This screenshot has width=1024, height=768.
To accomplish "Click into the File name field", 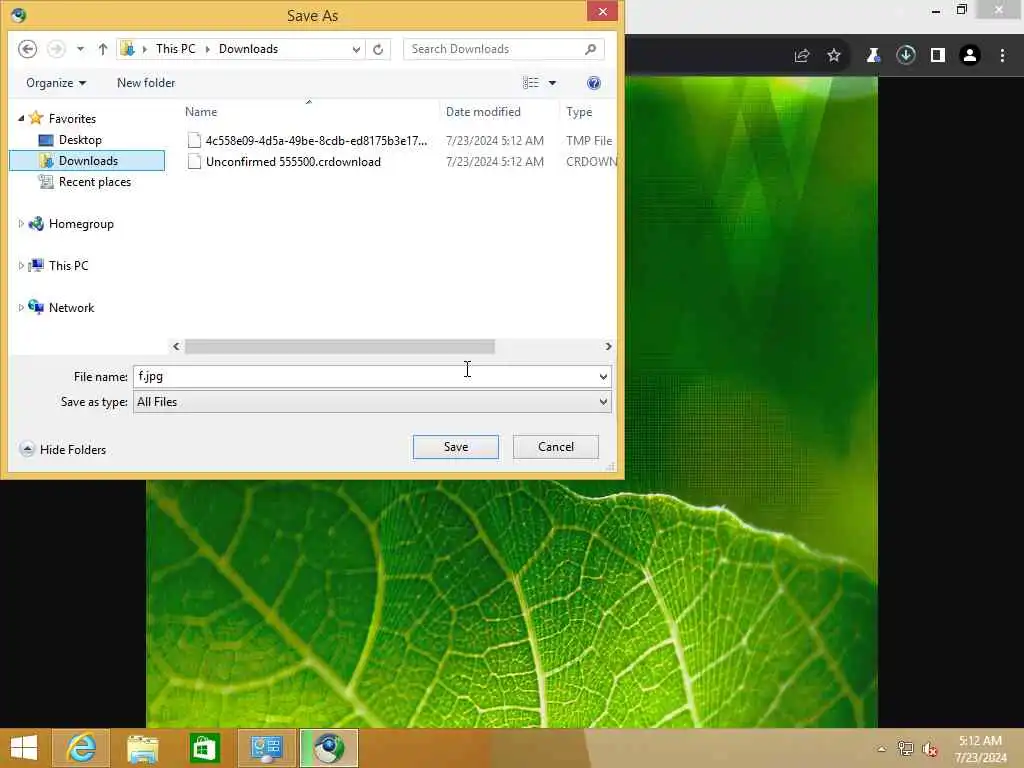I will (x=364, y=376).
